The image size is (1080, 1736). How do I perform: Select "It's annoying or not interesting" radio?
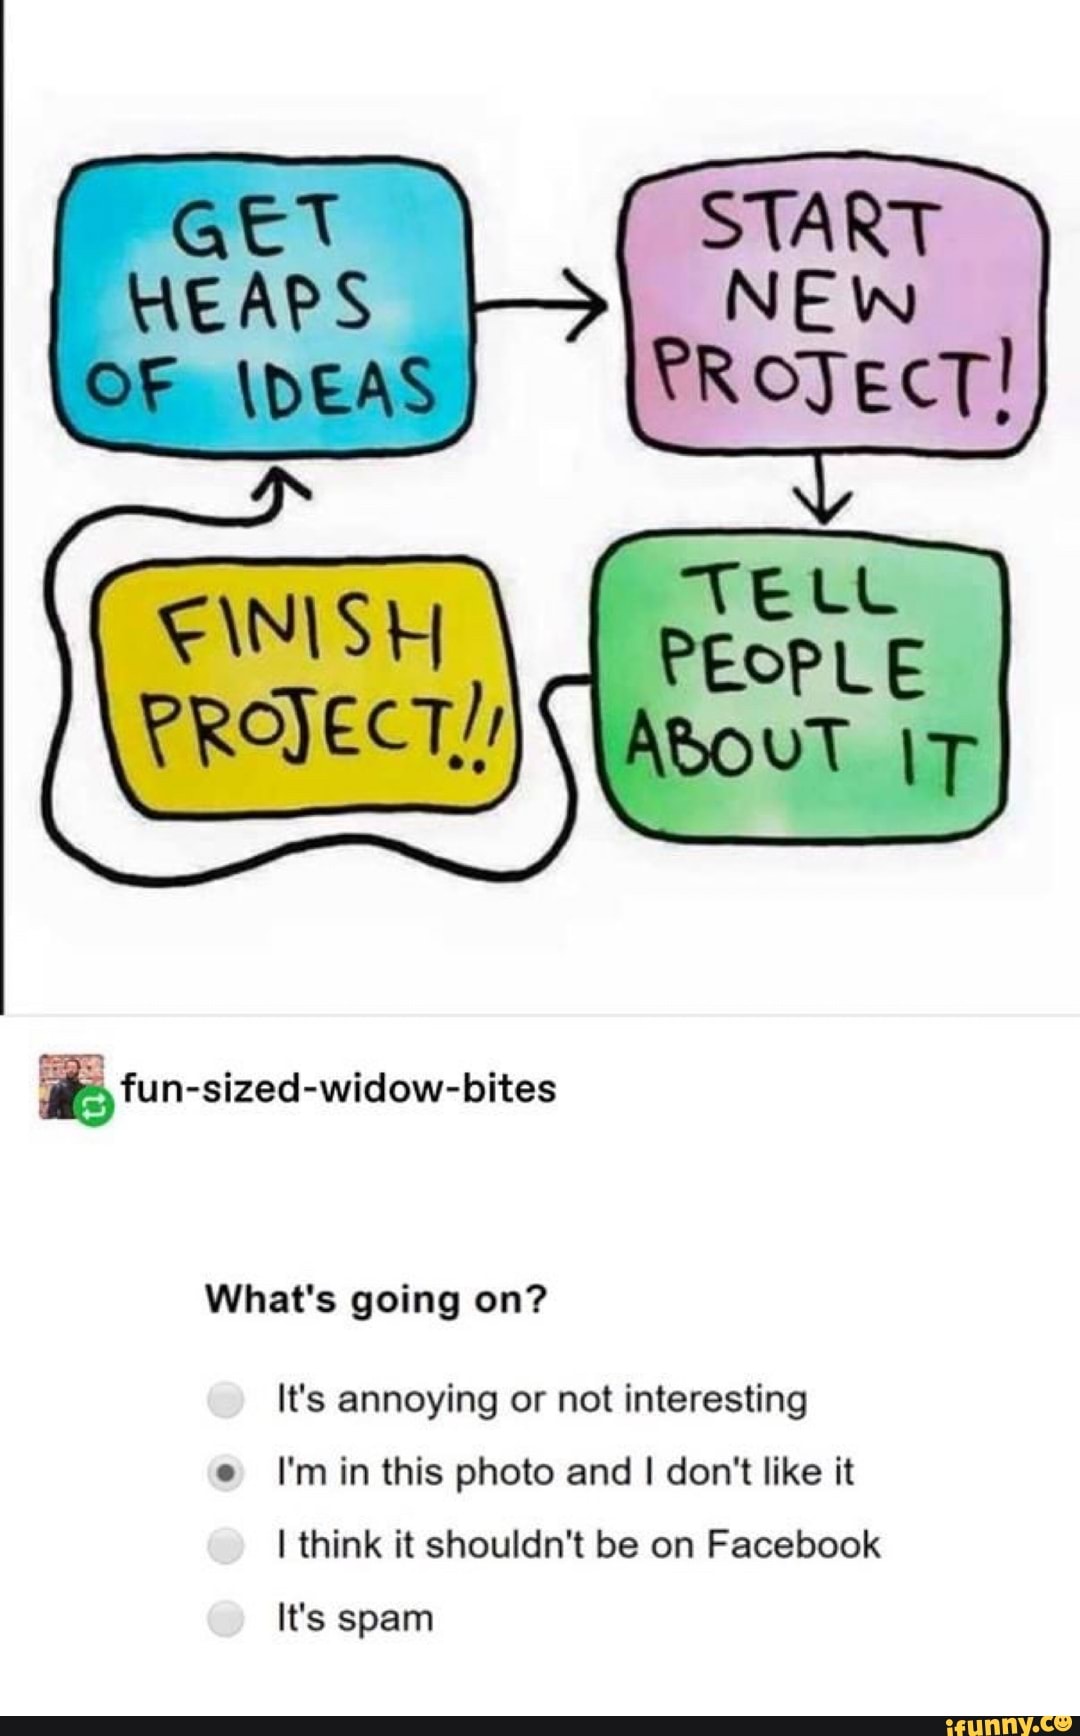click(x=226, y=1399)
